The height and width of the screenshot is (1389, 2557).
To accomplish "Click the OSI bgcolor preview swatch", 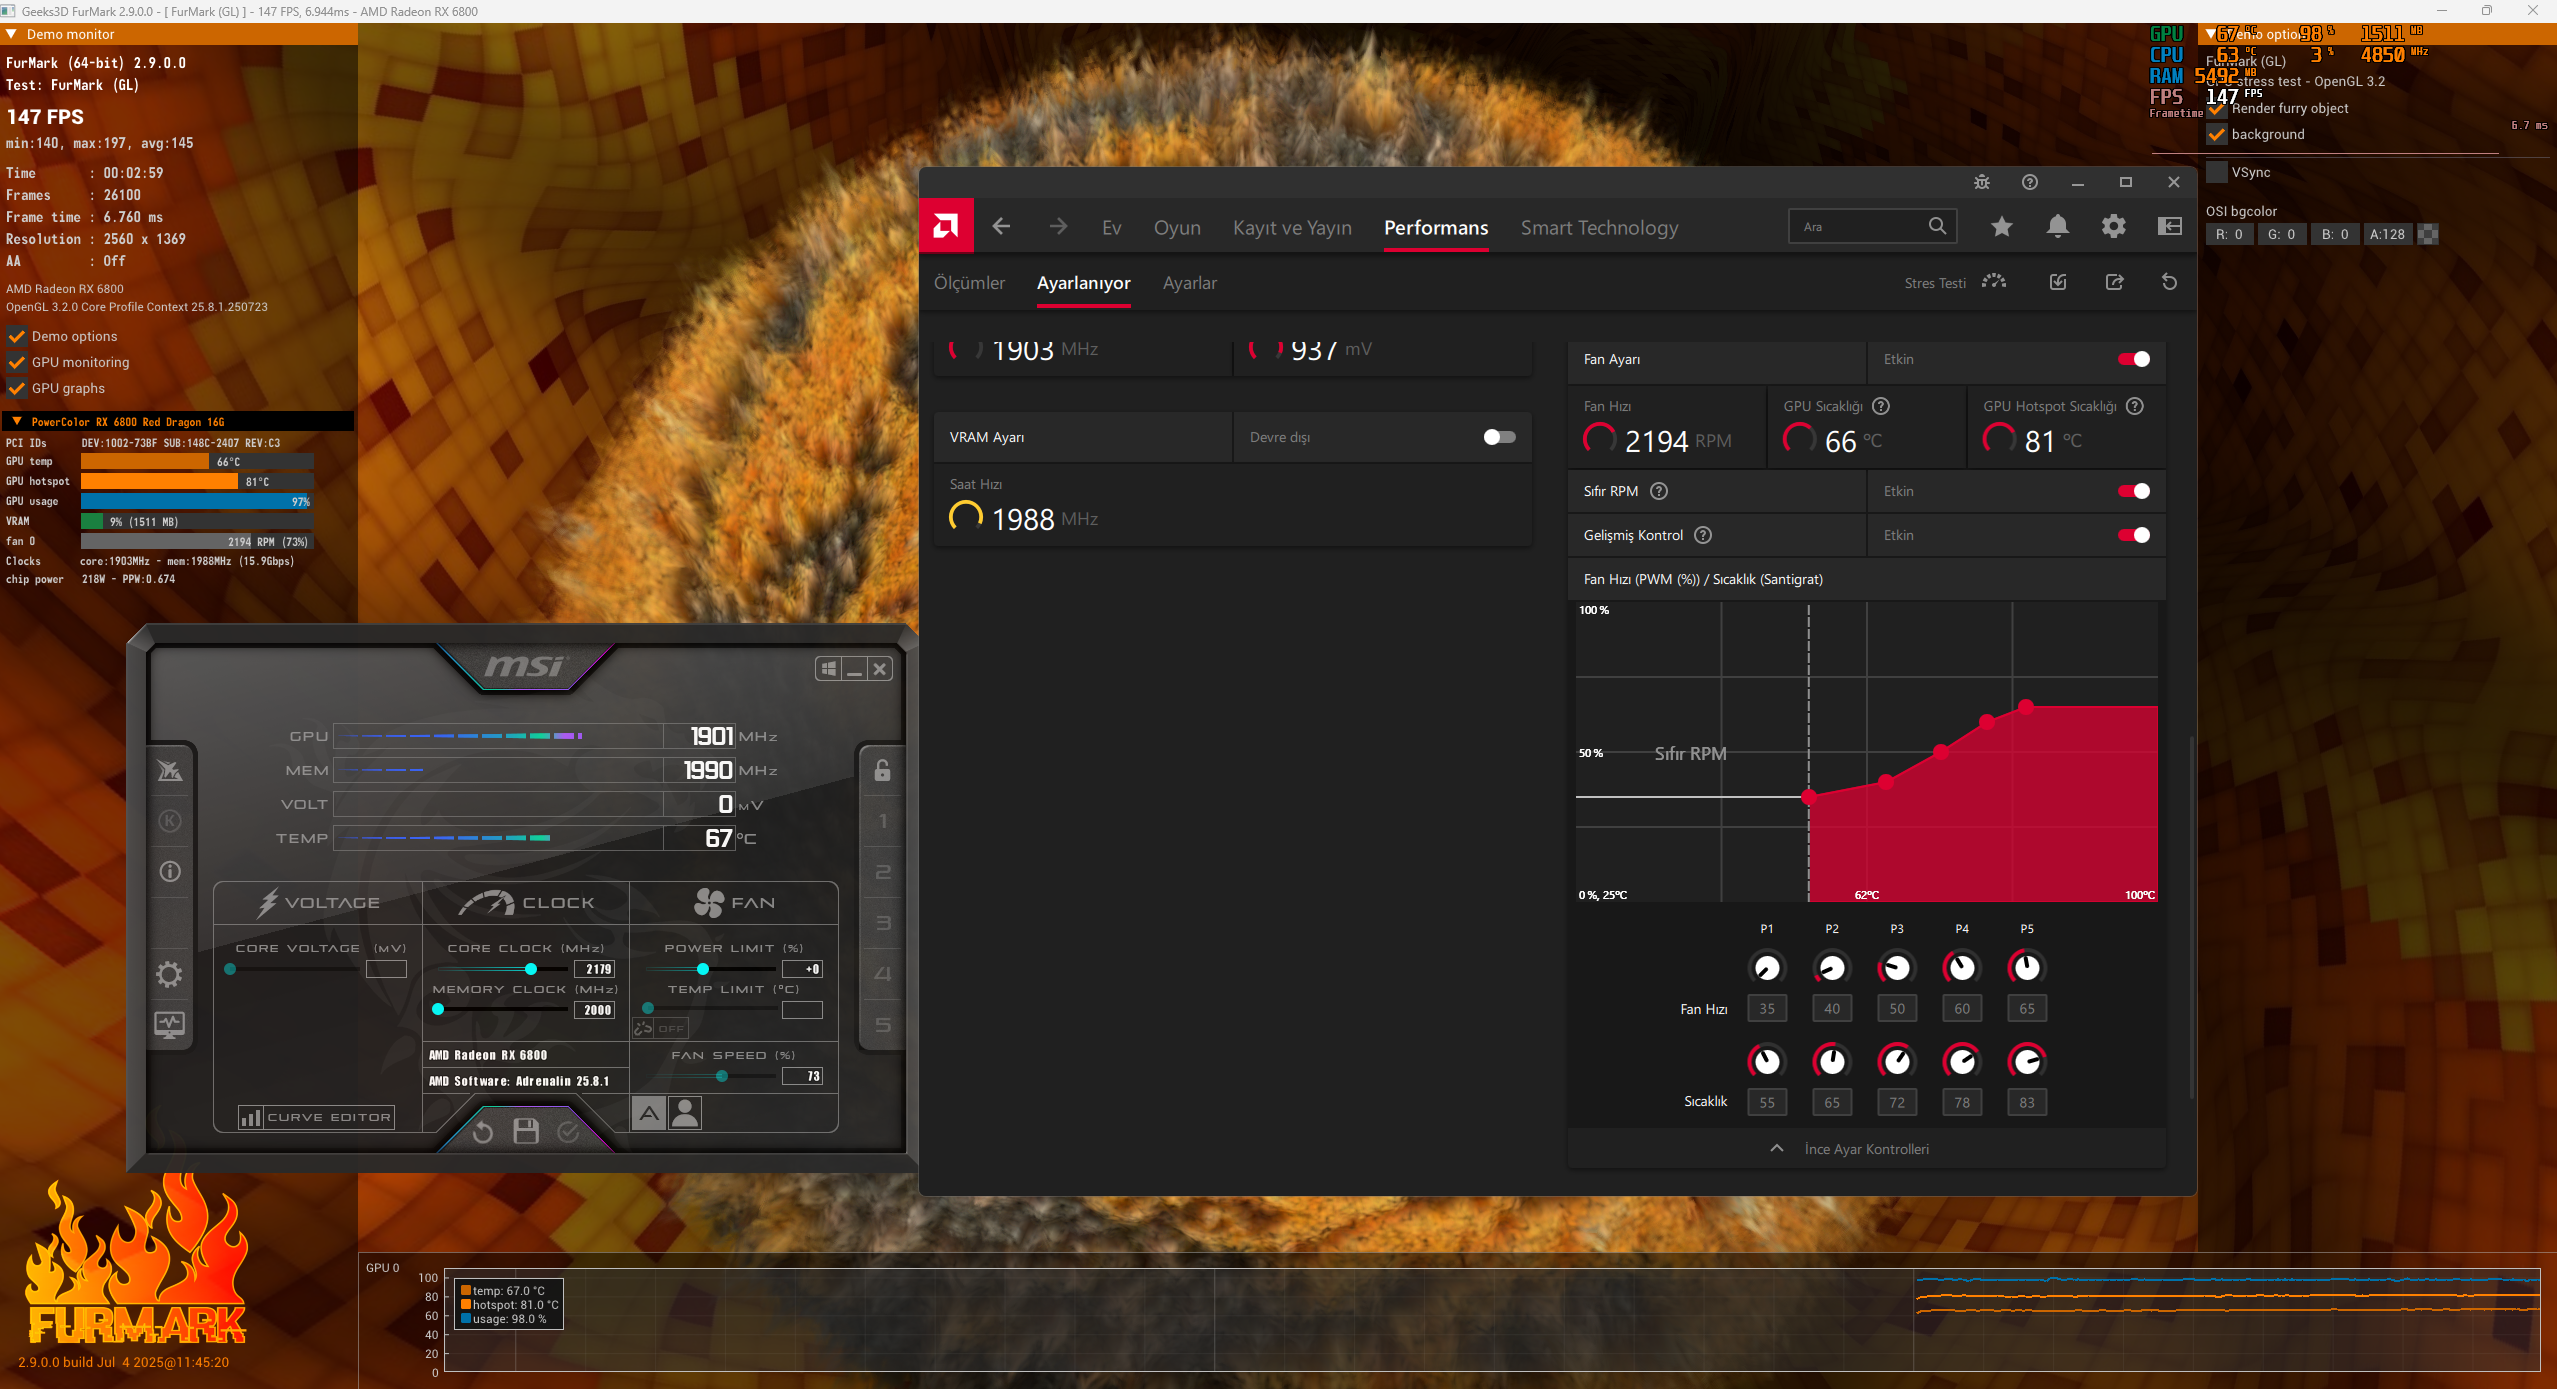I will 2427,234.
